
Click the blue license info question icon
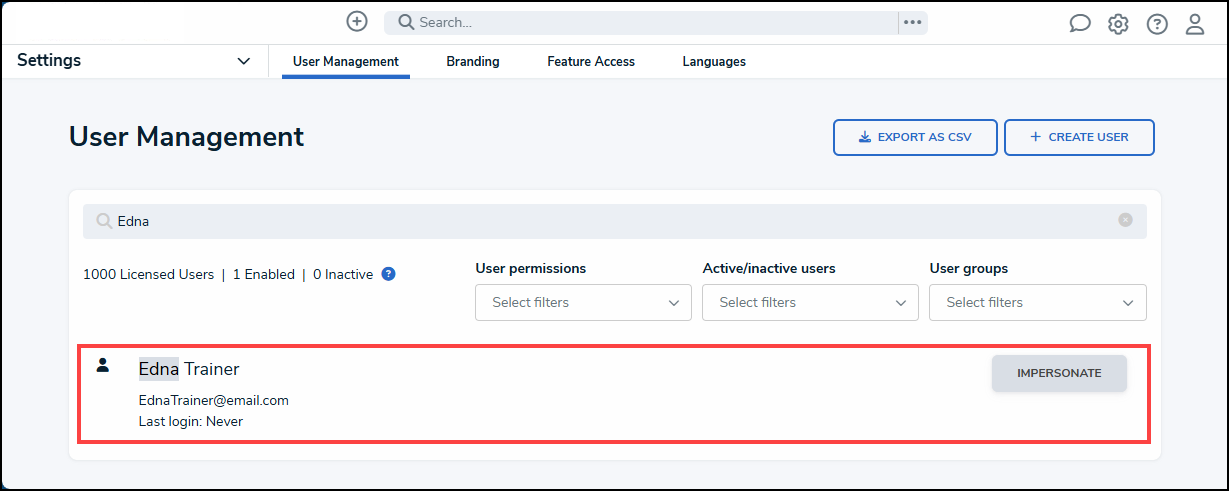tap(389, 274)
